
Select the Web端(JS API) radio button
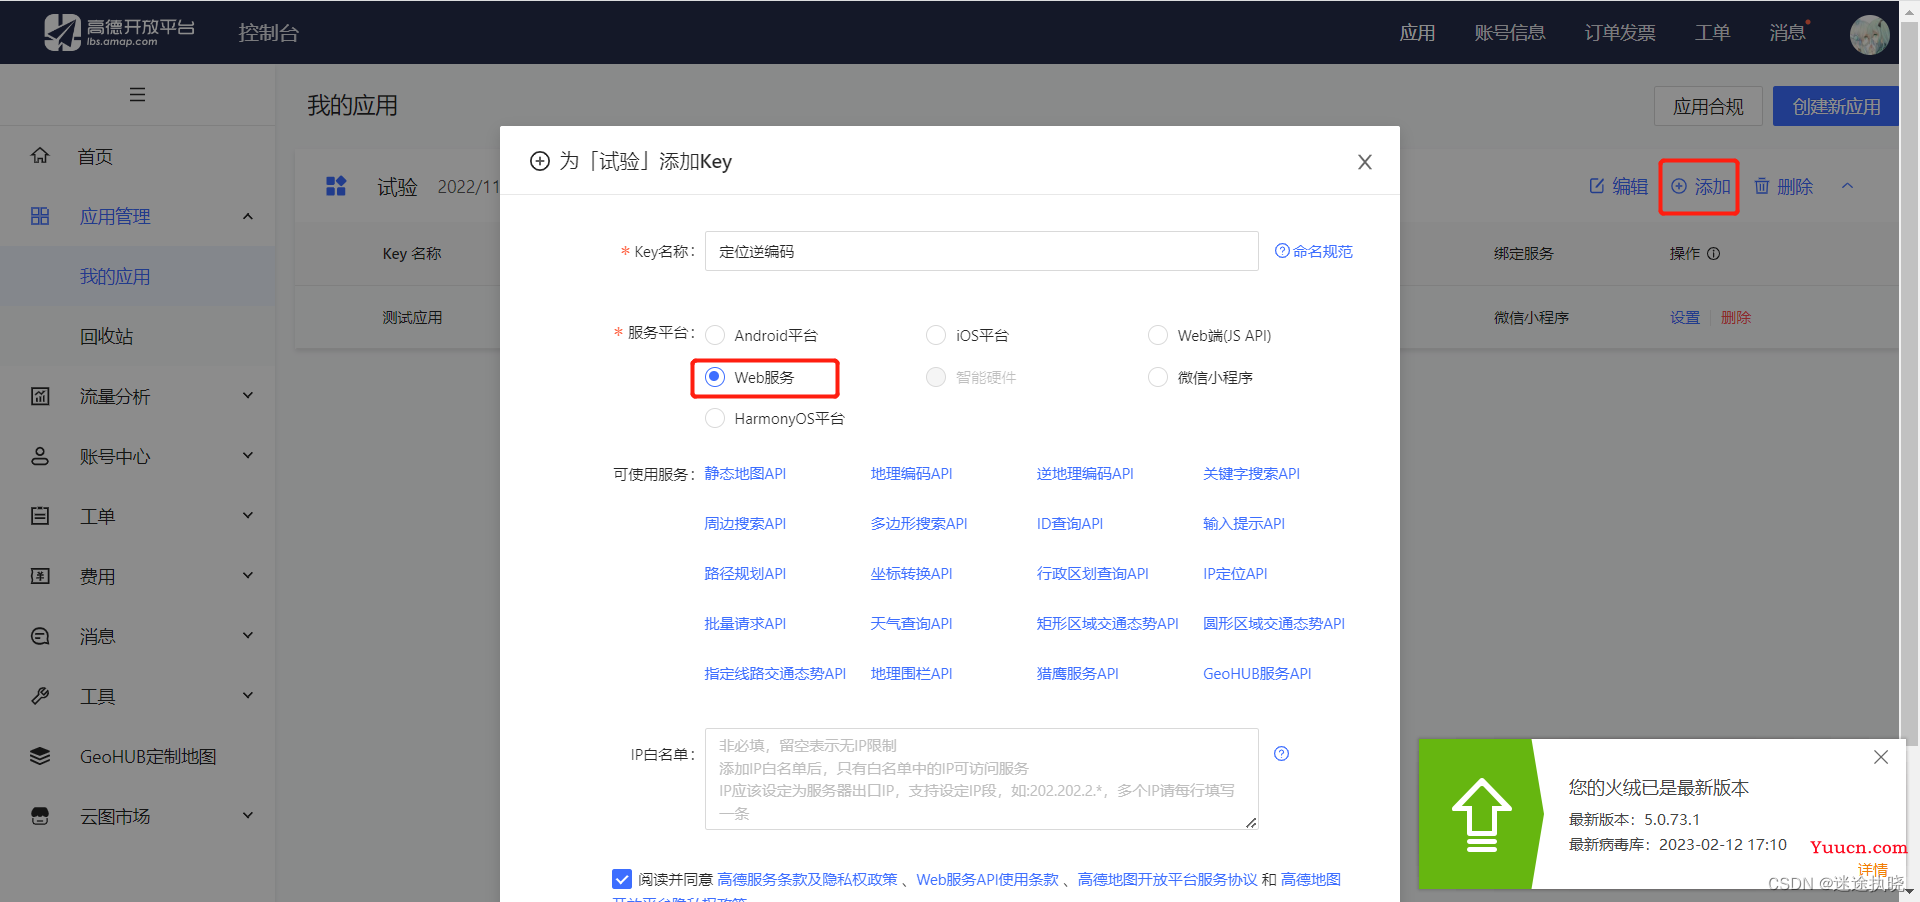(x=1158, y=335)
